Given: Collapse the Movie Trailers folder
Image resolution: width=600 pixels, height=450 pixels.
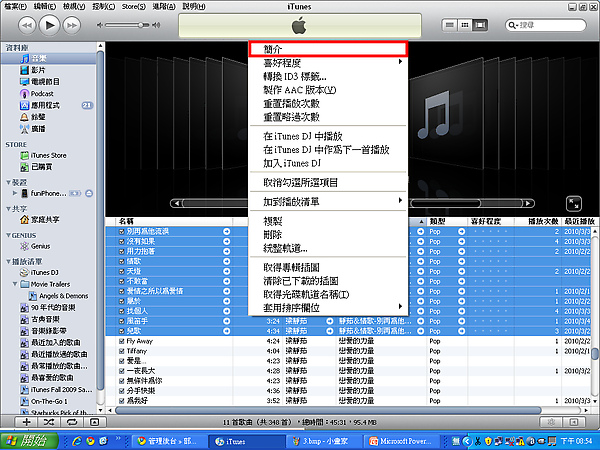Looking at the screenshot, I should pyautogui.click(x=15, y=284).
